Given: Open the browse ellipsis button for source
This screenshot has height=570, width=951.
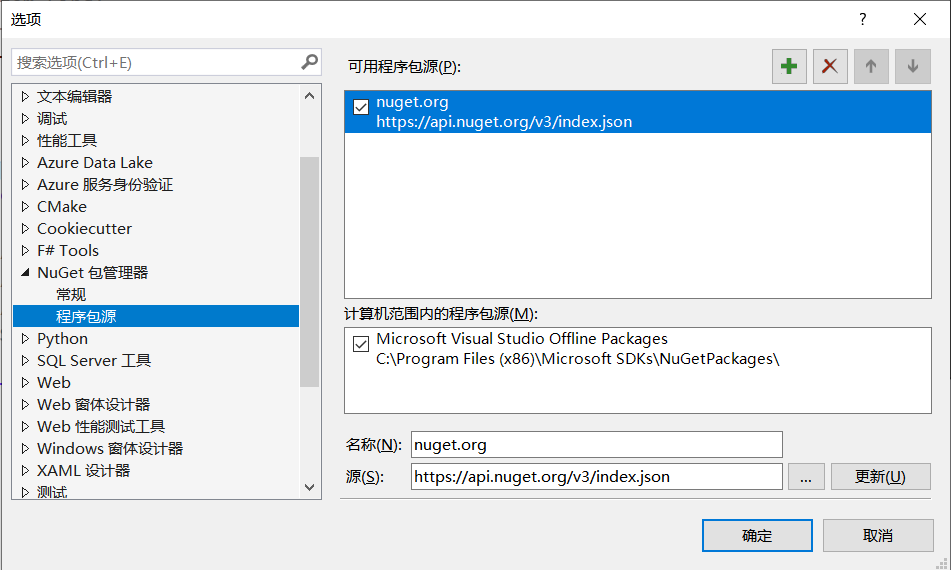Looking at the screenshot, I should pyautogui.click(x=806, y=477).
